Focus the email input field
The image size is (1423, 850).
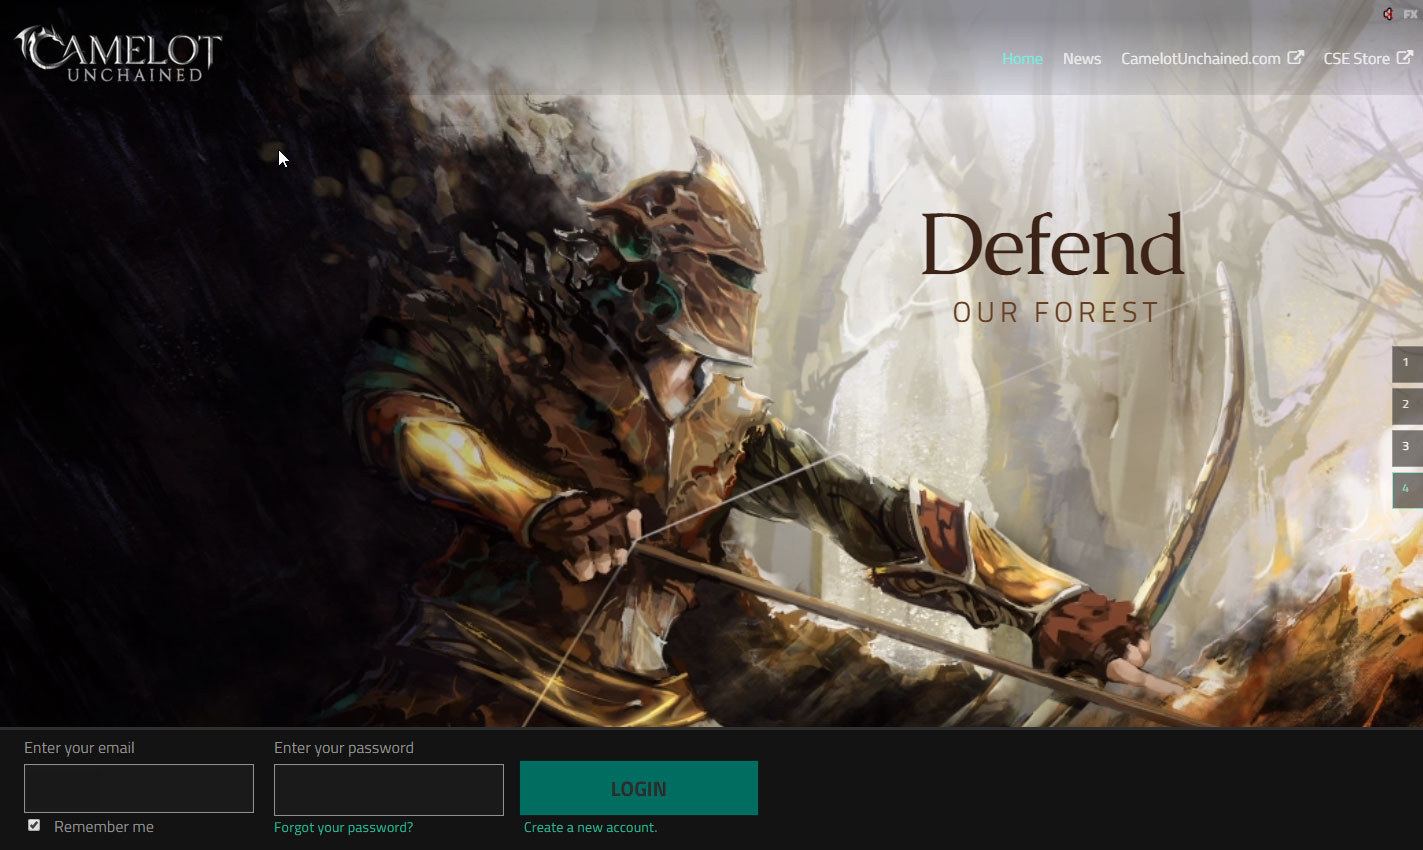tap(139, 789)
